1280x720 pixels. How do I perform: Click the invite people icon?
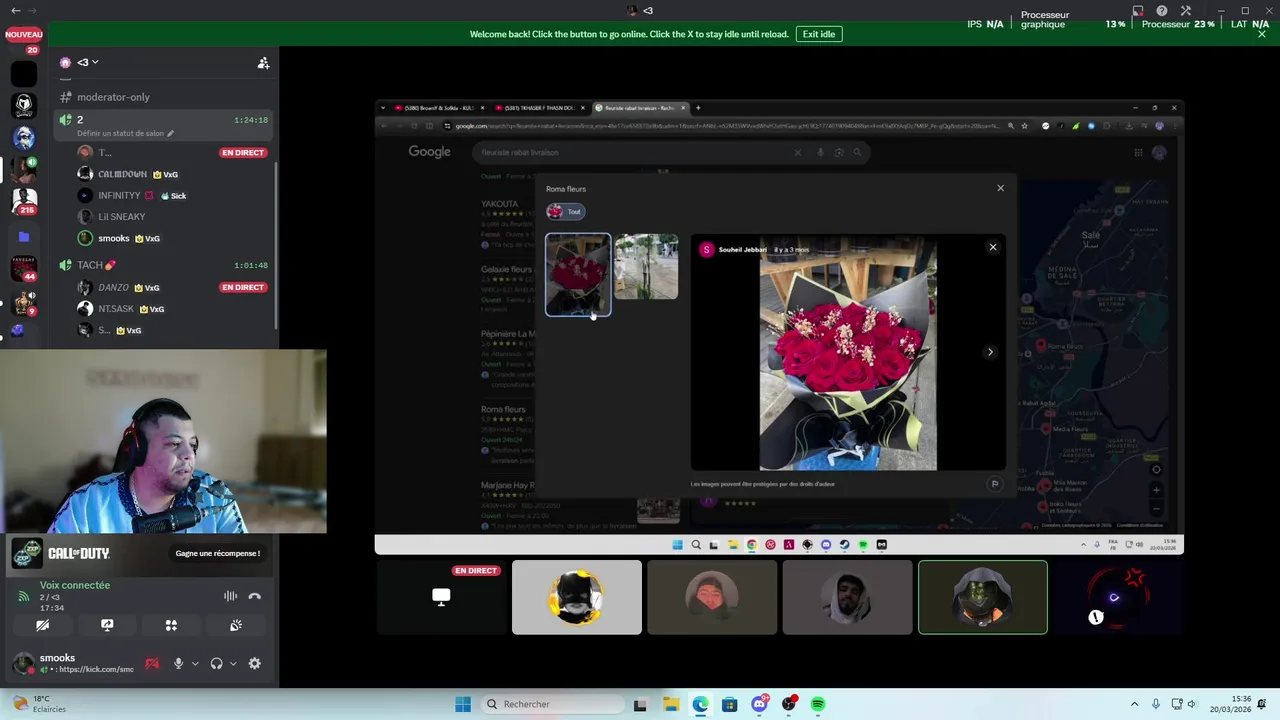(x=263, y=63)
